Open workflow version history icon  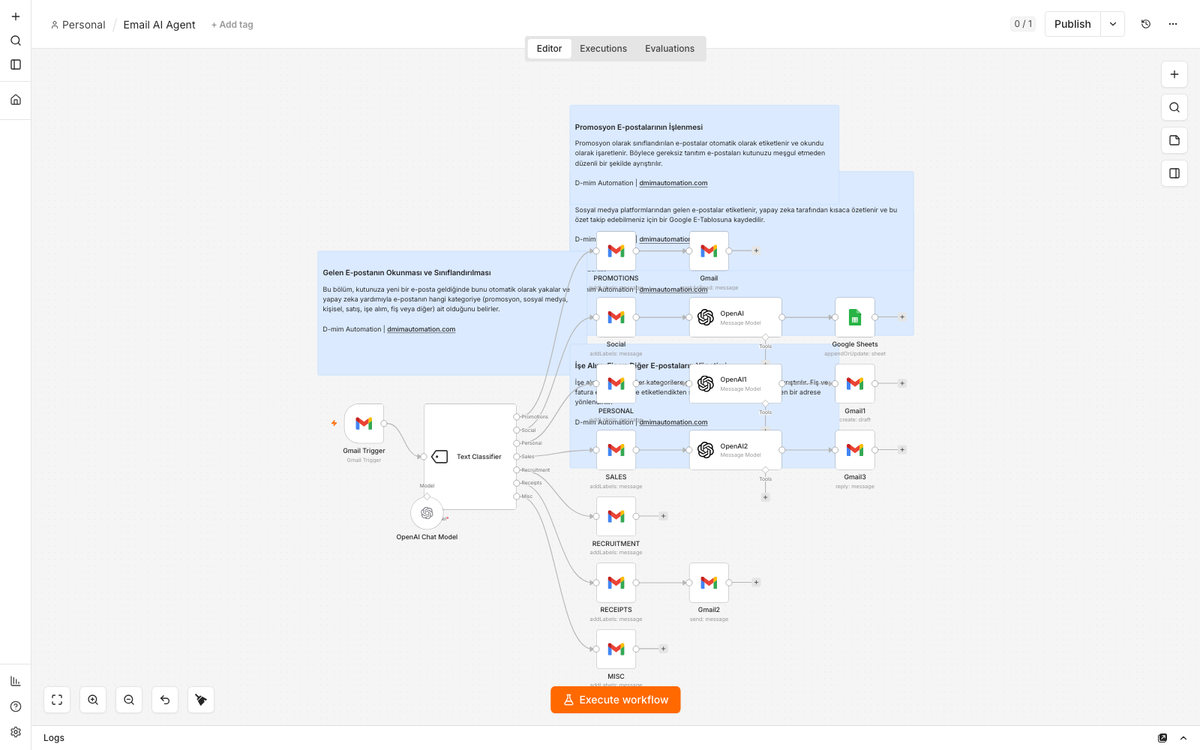coord(1146,24)
